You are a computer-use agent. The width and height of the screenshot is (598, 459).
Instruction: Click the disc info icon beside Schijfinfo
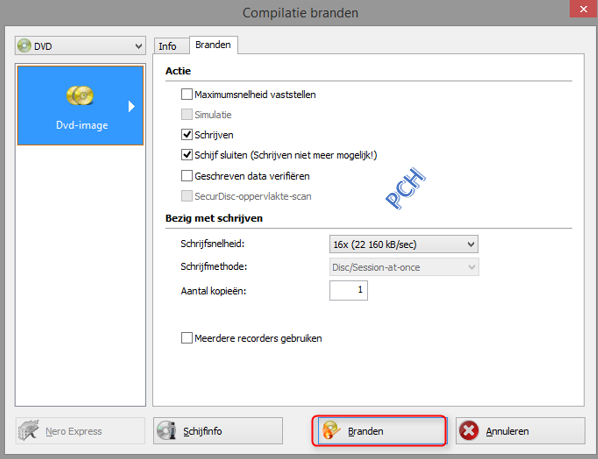point(167,431)
